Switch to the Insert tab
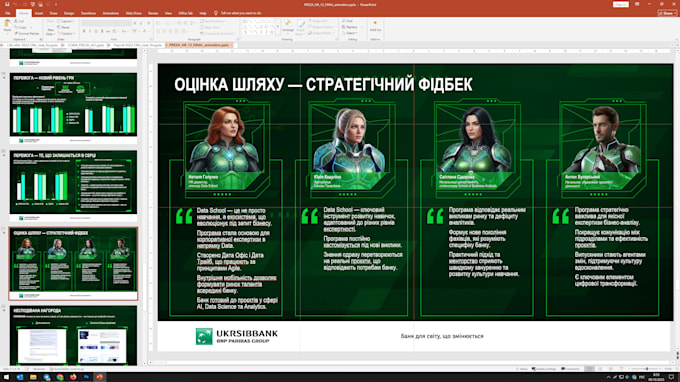 pos(39,13)
